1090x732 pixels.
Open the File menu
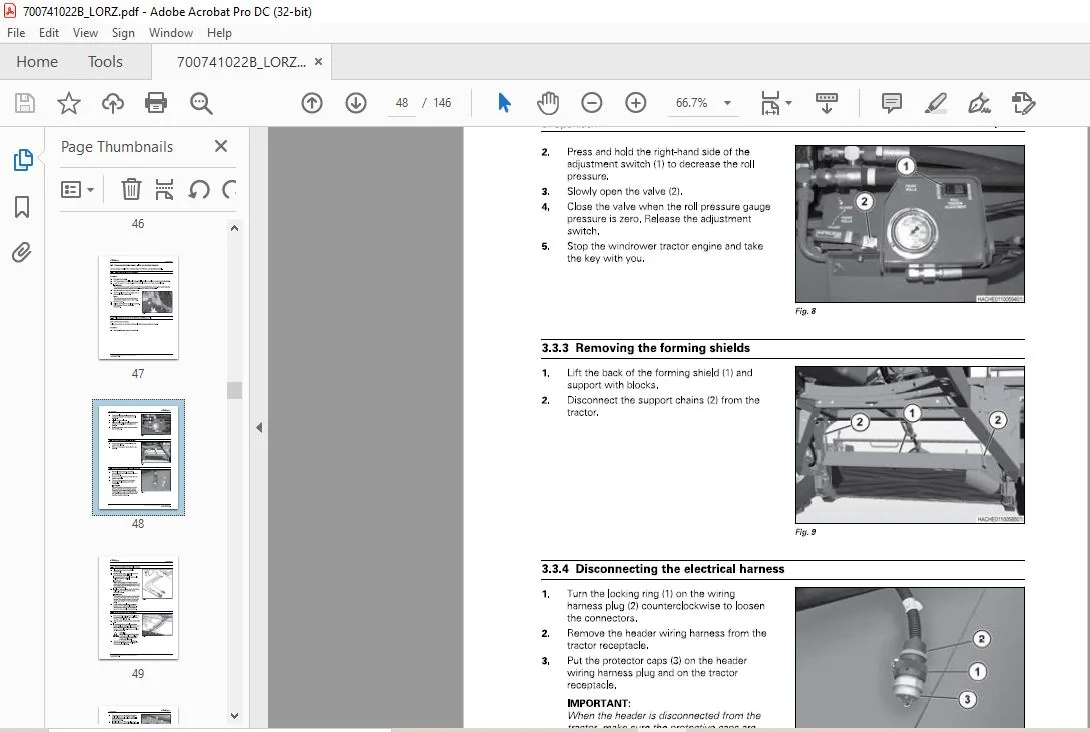coord(16,33)
